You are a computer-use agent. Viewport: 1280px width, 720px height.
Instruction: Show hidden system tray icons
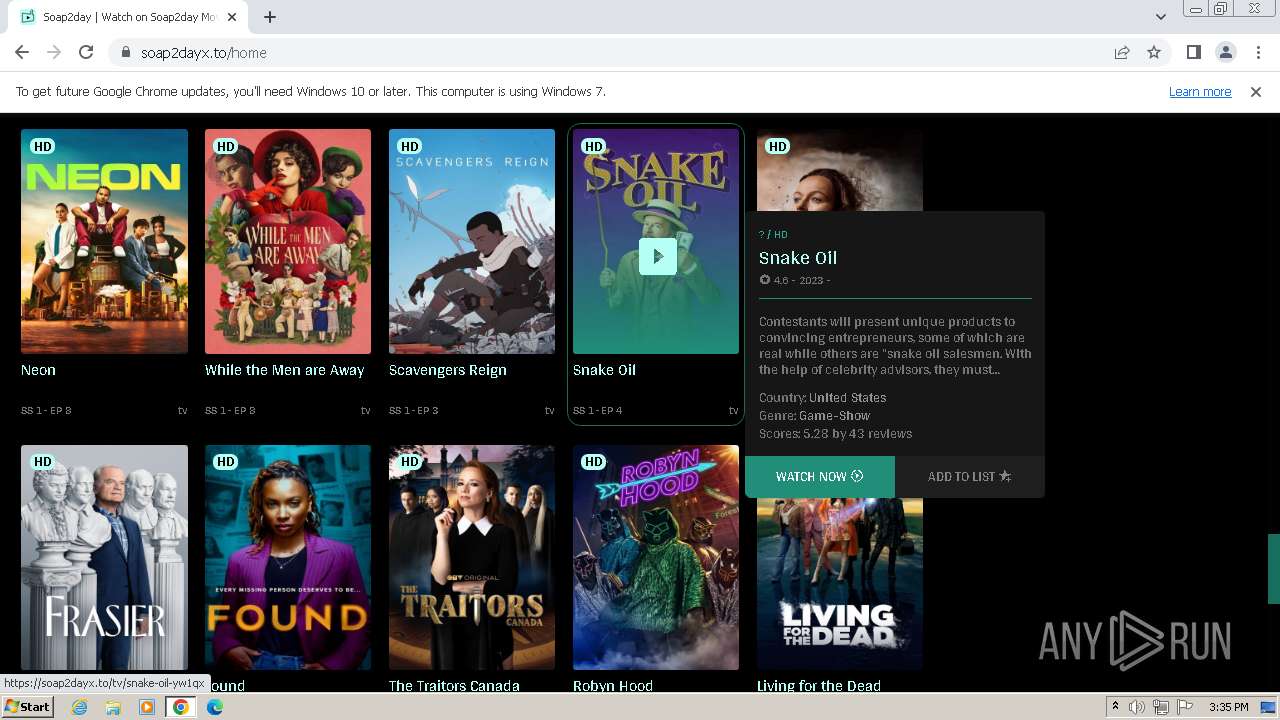pyautogui.click(x=1115, y=707)
